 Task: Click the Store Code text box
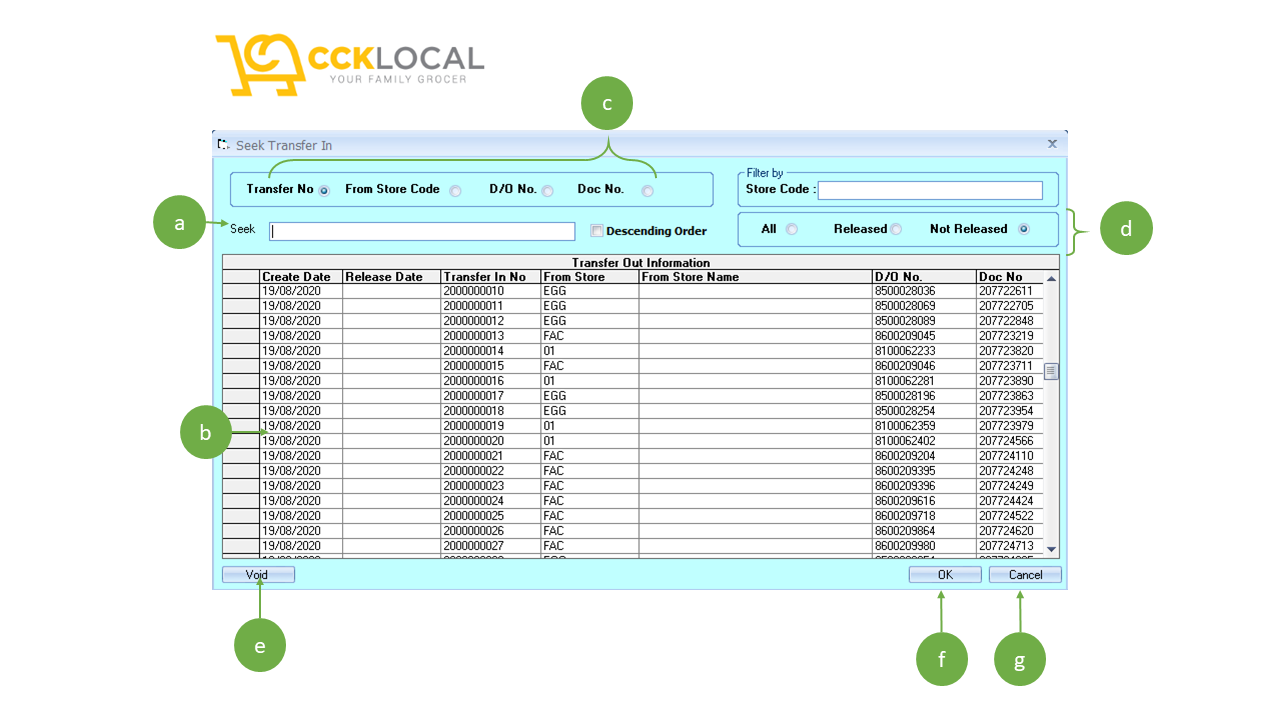coord(930,189)
